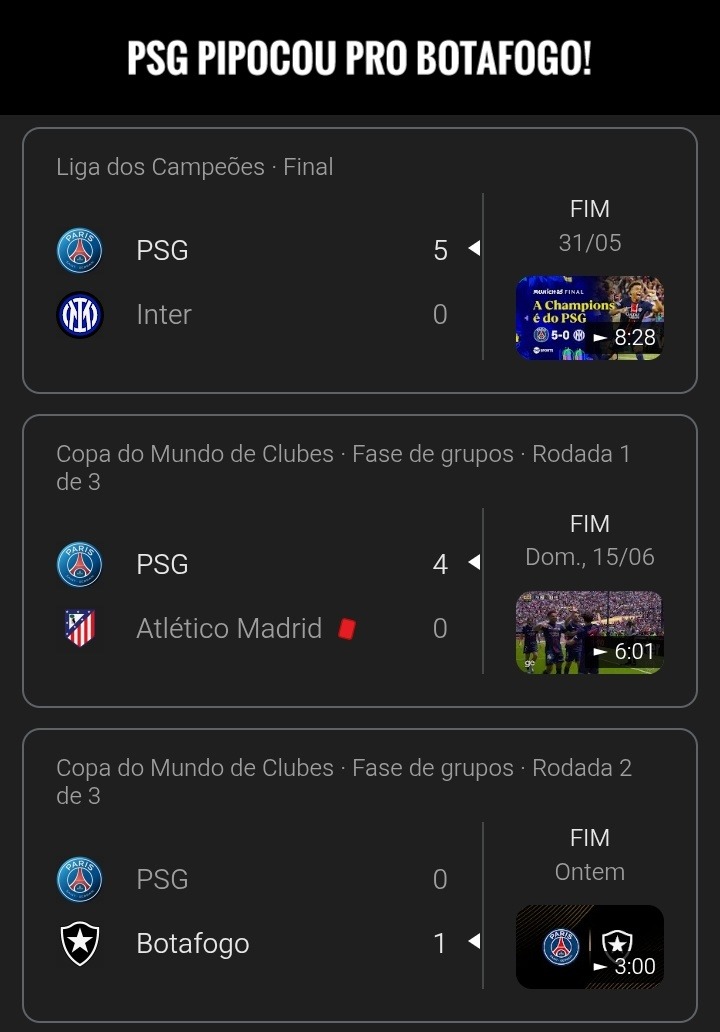The width and height of the screenshot is (720, 1032).
Task: Select the Inter team name
Action: point(164,315)
